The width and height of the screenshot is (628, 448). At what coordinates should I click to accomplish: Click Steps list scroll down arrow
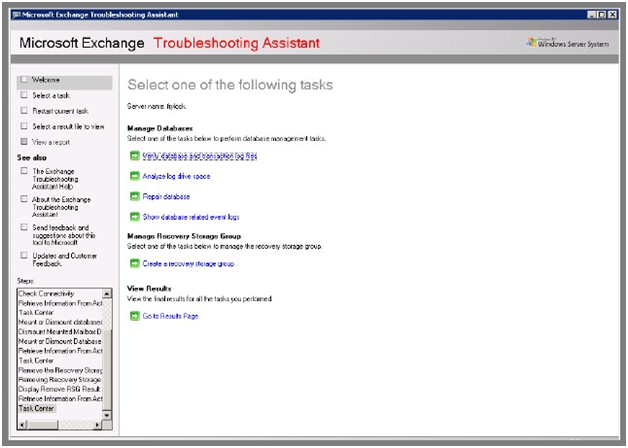(x=107, y=415)
